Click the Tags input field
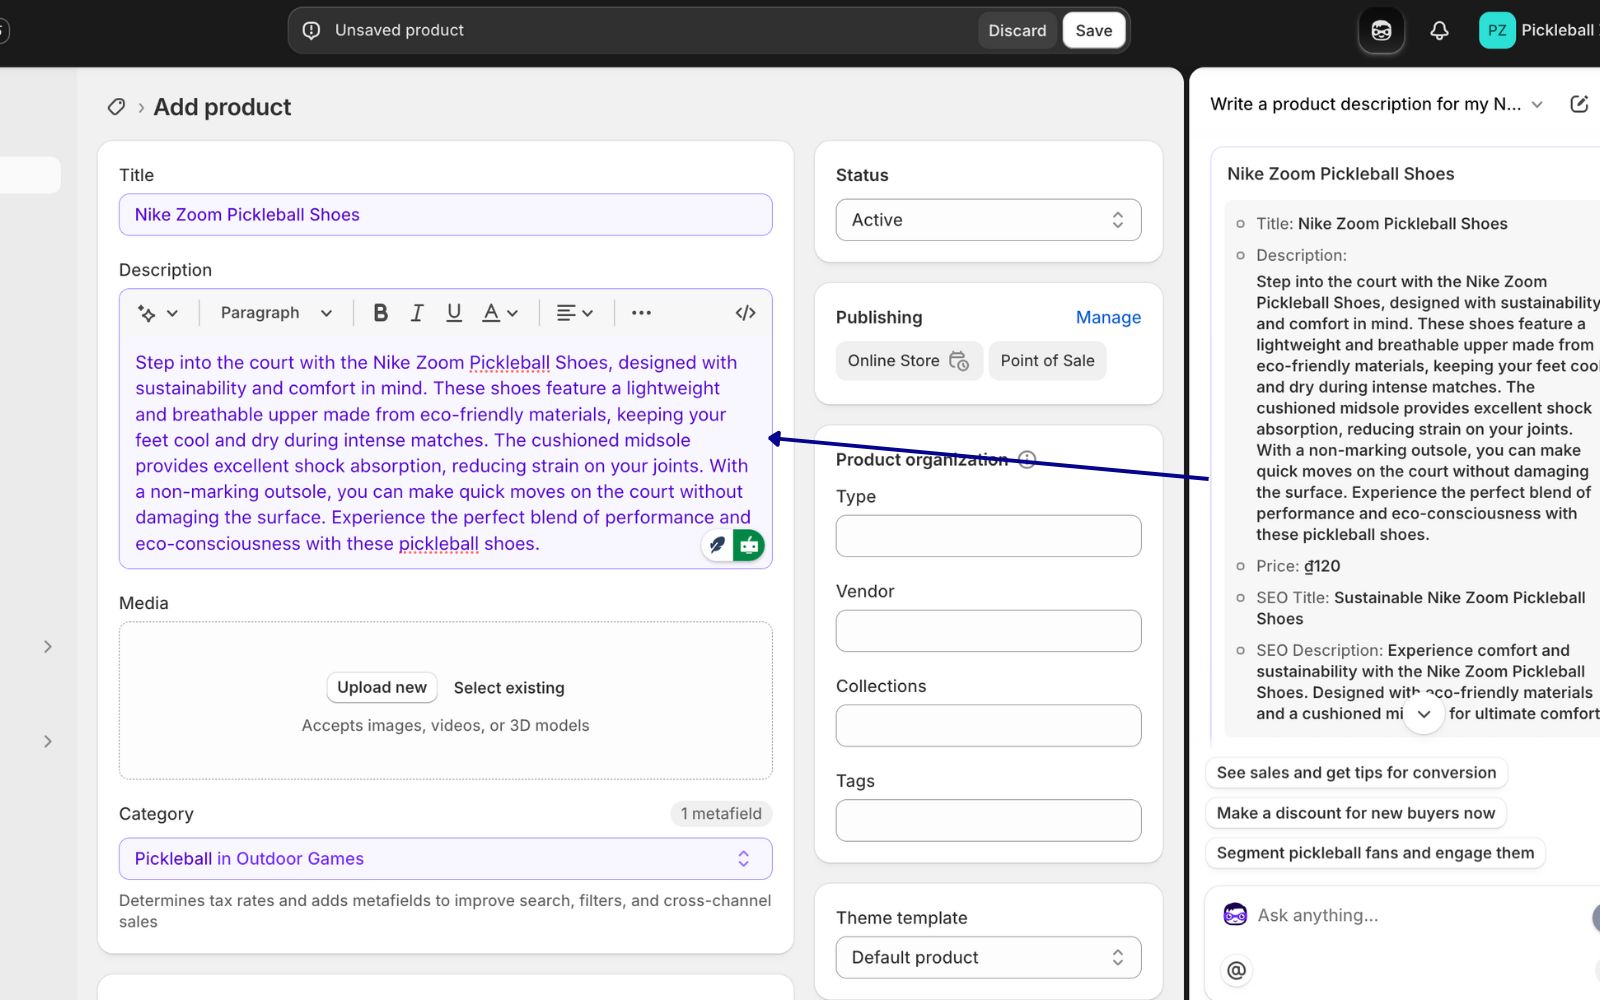This screenshot has height=1000, width=1600. point(988,821)
